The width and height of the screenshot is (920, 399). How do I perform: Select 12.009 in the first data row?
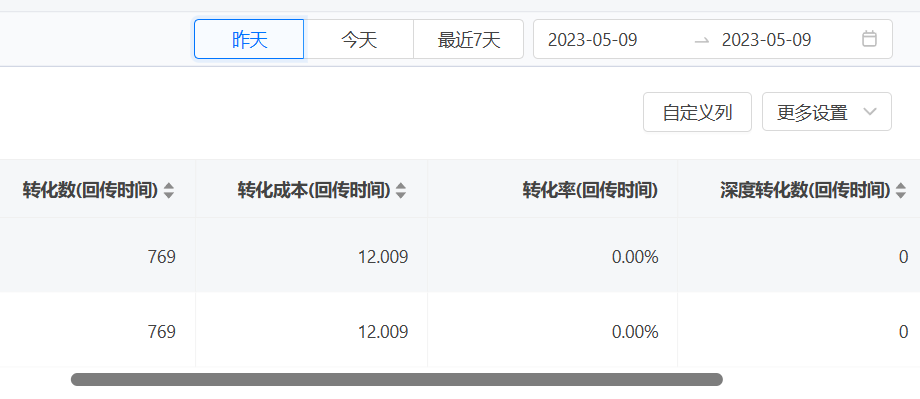point(383,256)
